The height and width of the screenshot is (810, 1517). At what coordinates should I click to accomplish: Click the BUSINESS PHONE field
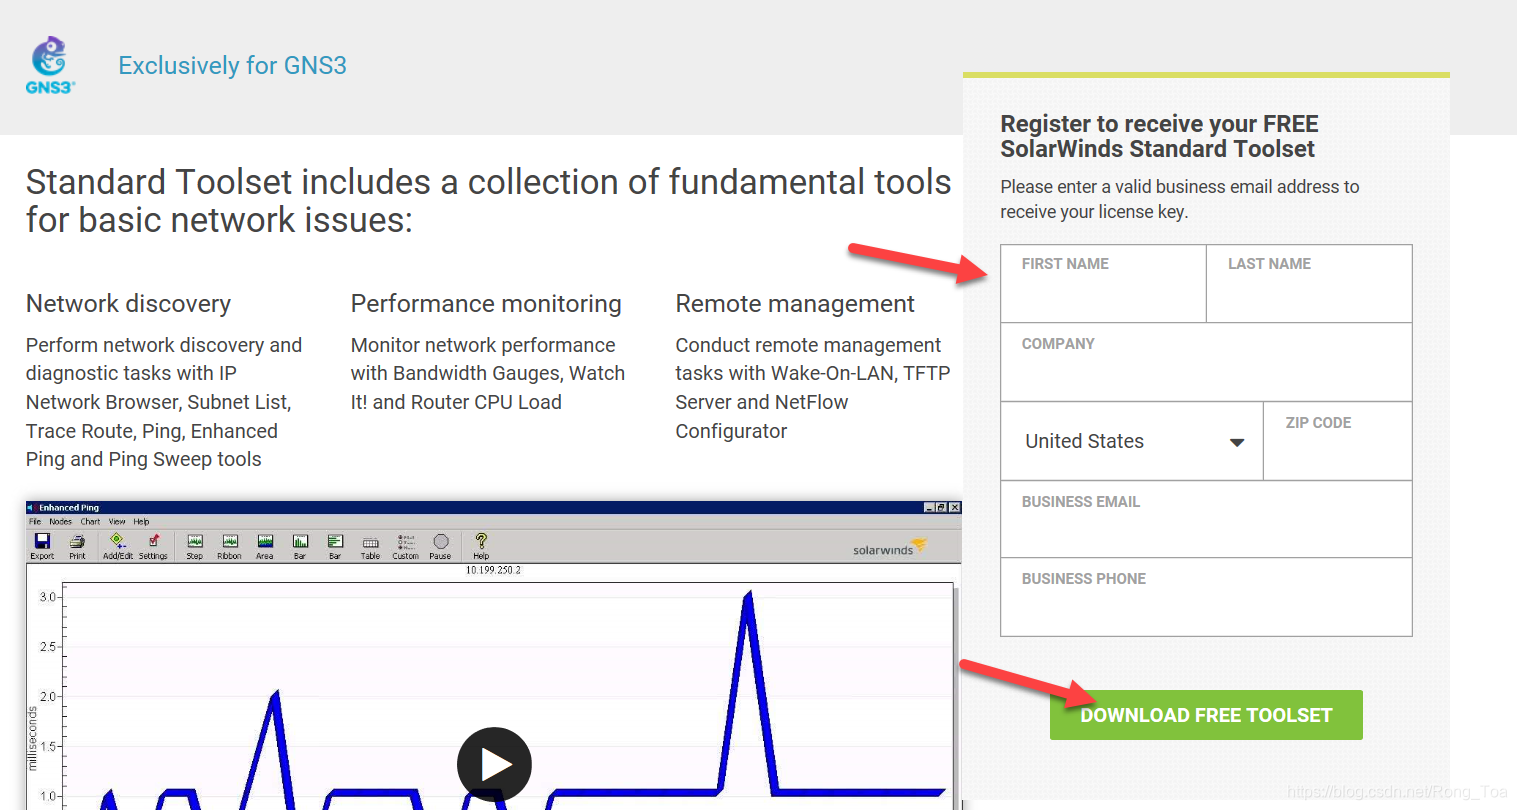pos(1206,597)
